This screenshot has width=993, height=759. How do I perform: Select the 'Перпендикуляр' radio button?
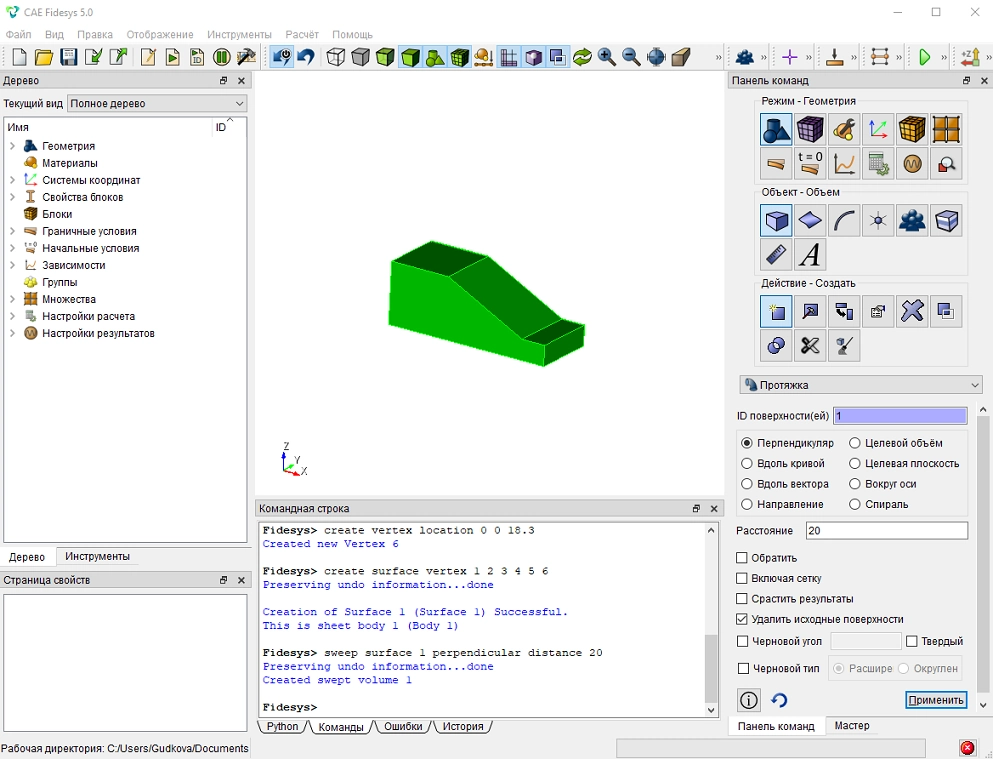747,443
